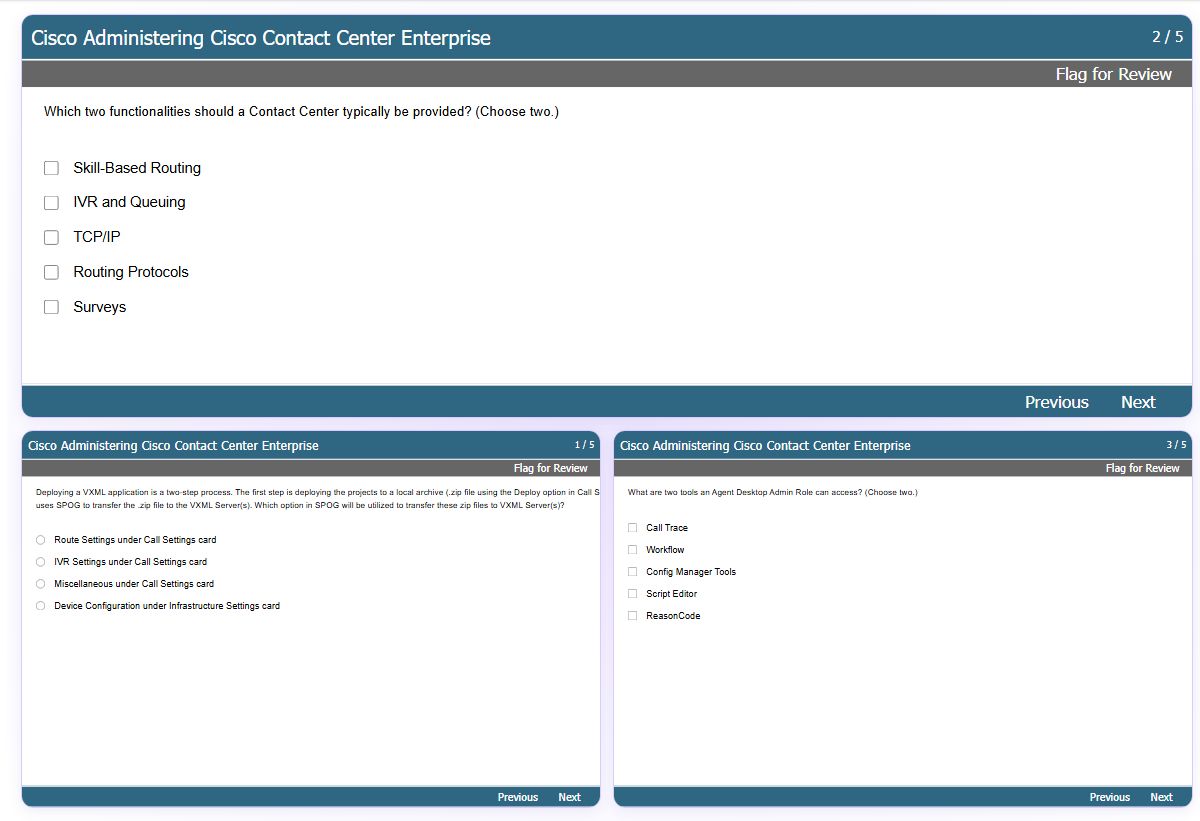Enable the Routing Protocols checkbox

coord(52,273)
